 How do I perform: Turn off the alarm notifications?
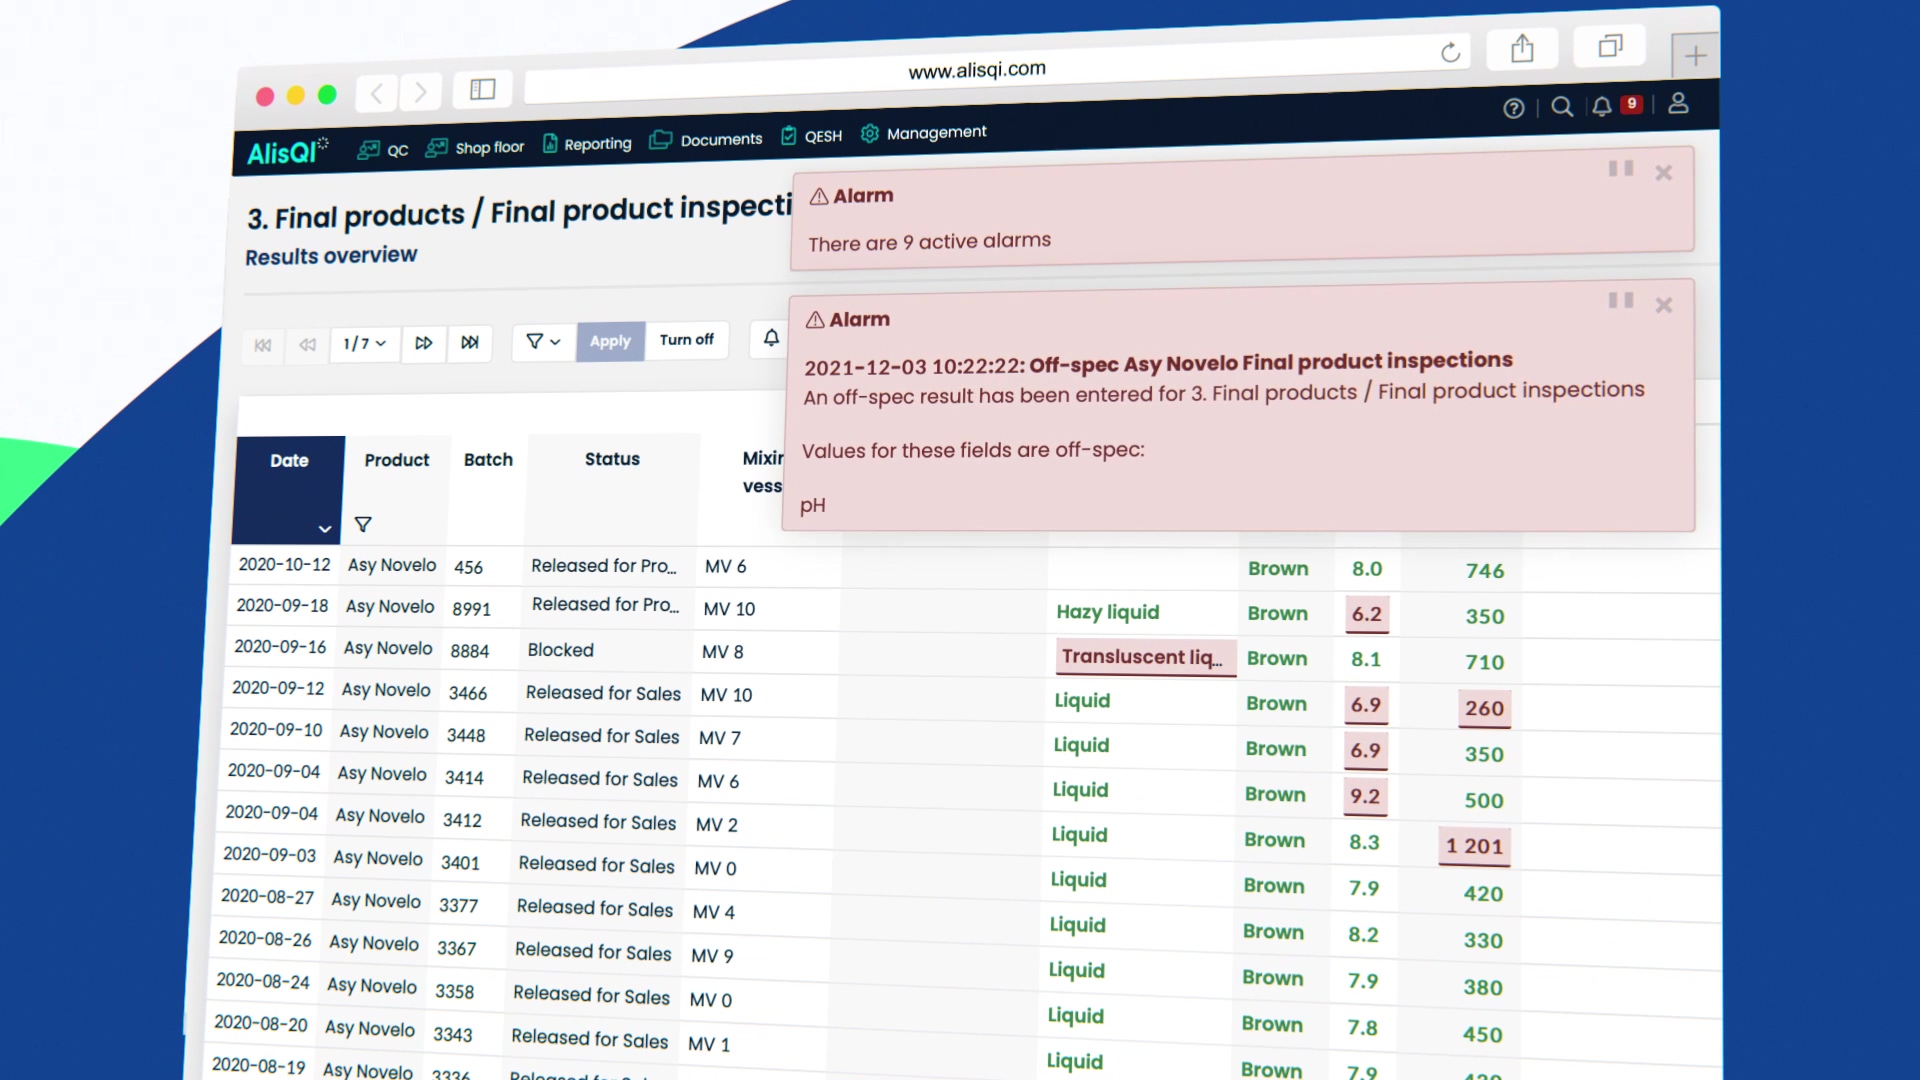coord(687,340)
